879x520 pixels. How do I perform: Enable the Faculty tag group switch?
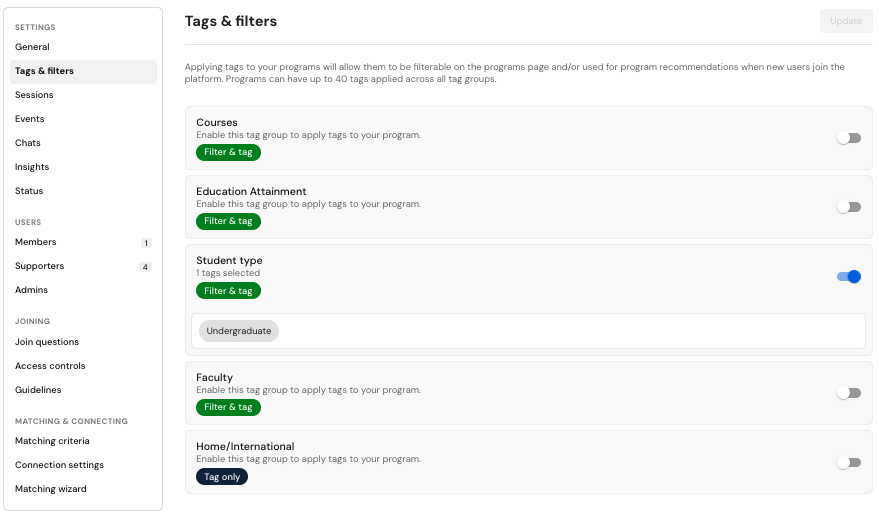point(849,393)
